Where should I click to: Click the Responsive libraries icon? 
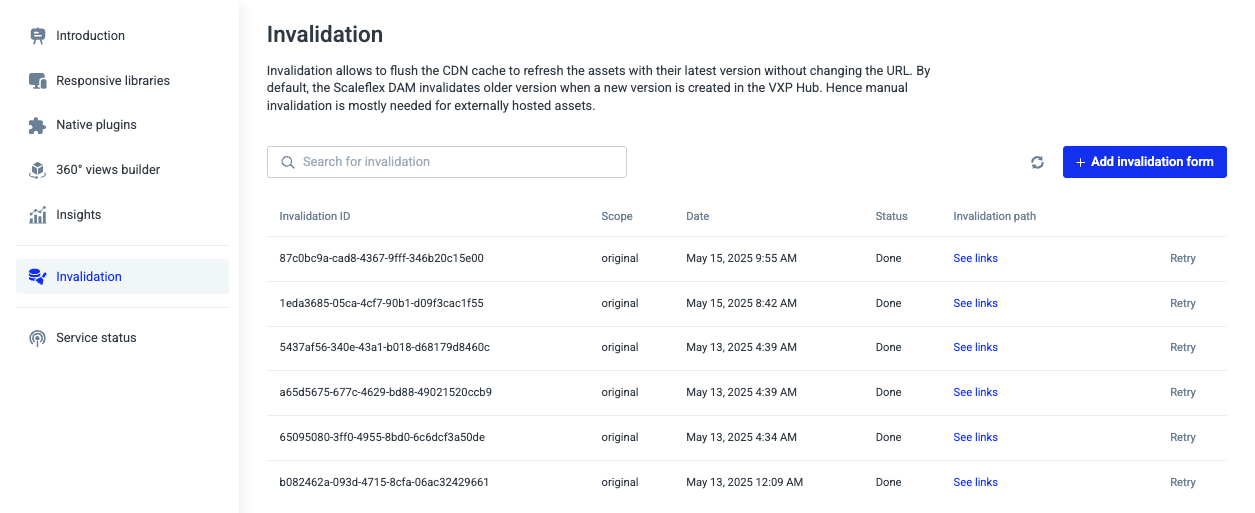[x=38, y=81]
